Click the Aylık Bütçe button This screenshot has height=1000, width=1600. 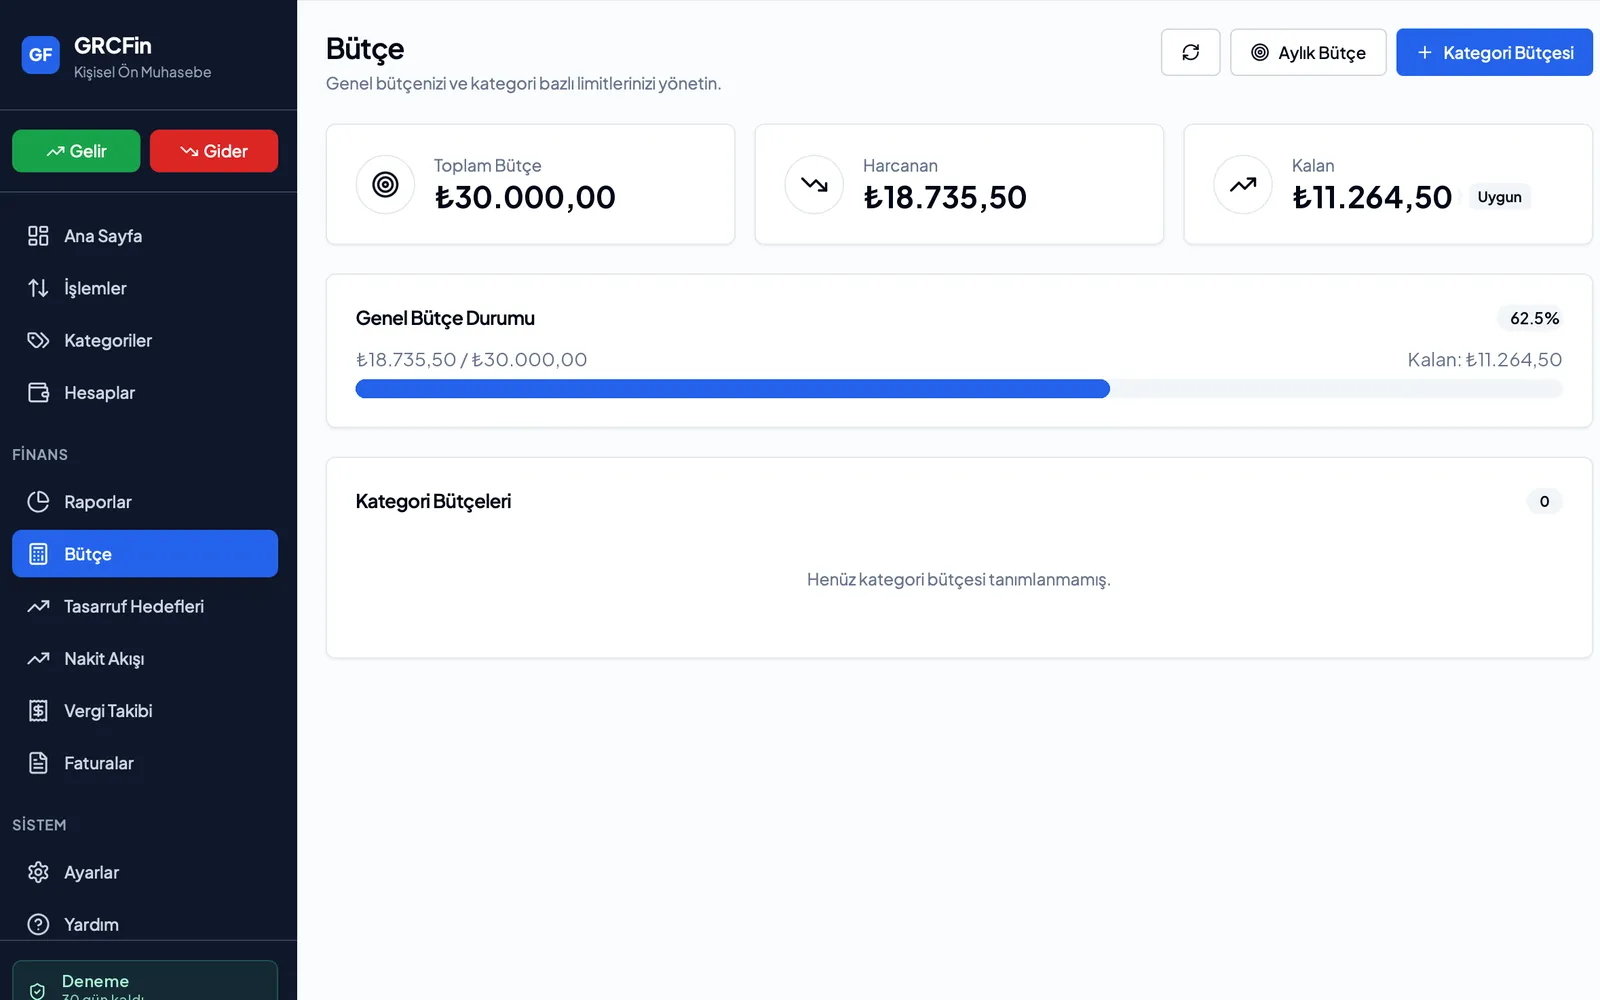point(1308,52)
